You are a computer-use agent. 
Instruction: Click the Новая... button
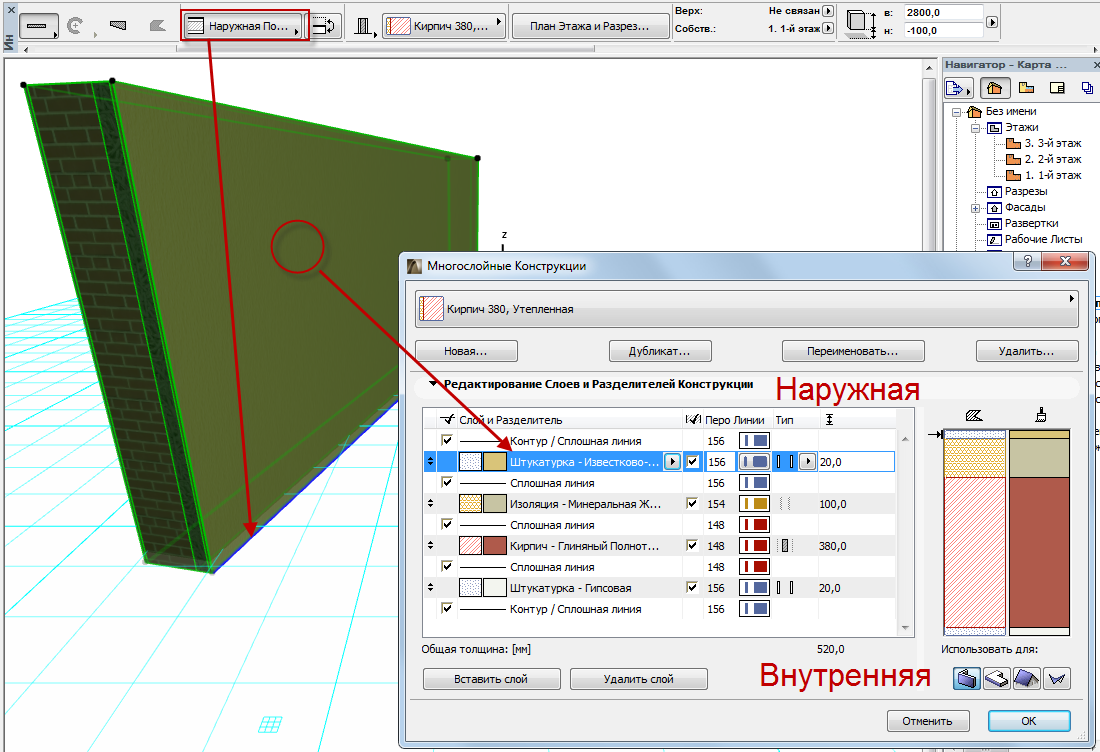[x=466, y=351]
